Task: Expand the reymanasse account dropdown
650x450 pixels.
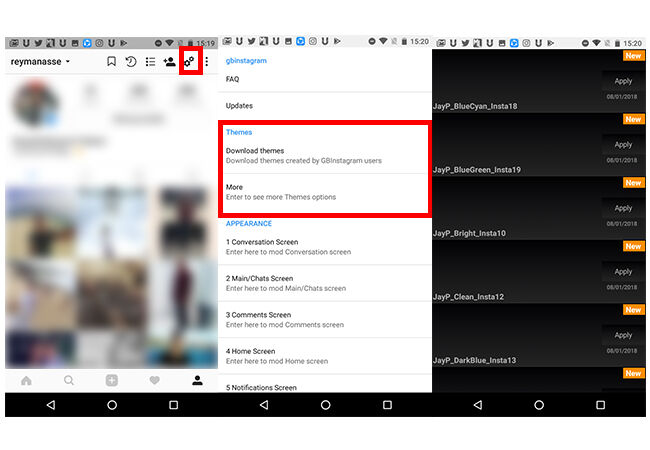Action: [x=40, y=62]
